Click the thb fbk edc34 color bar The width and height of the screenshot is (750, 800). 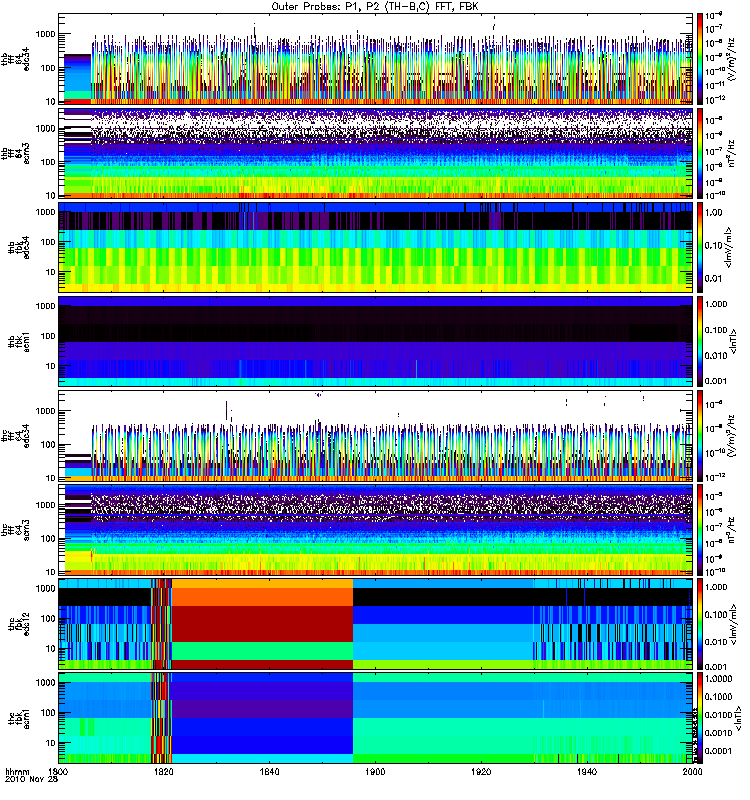pyautogui.click(x=700, y=247)
